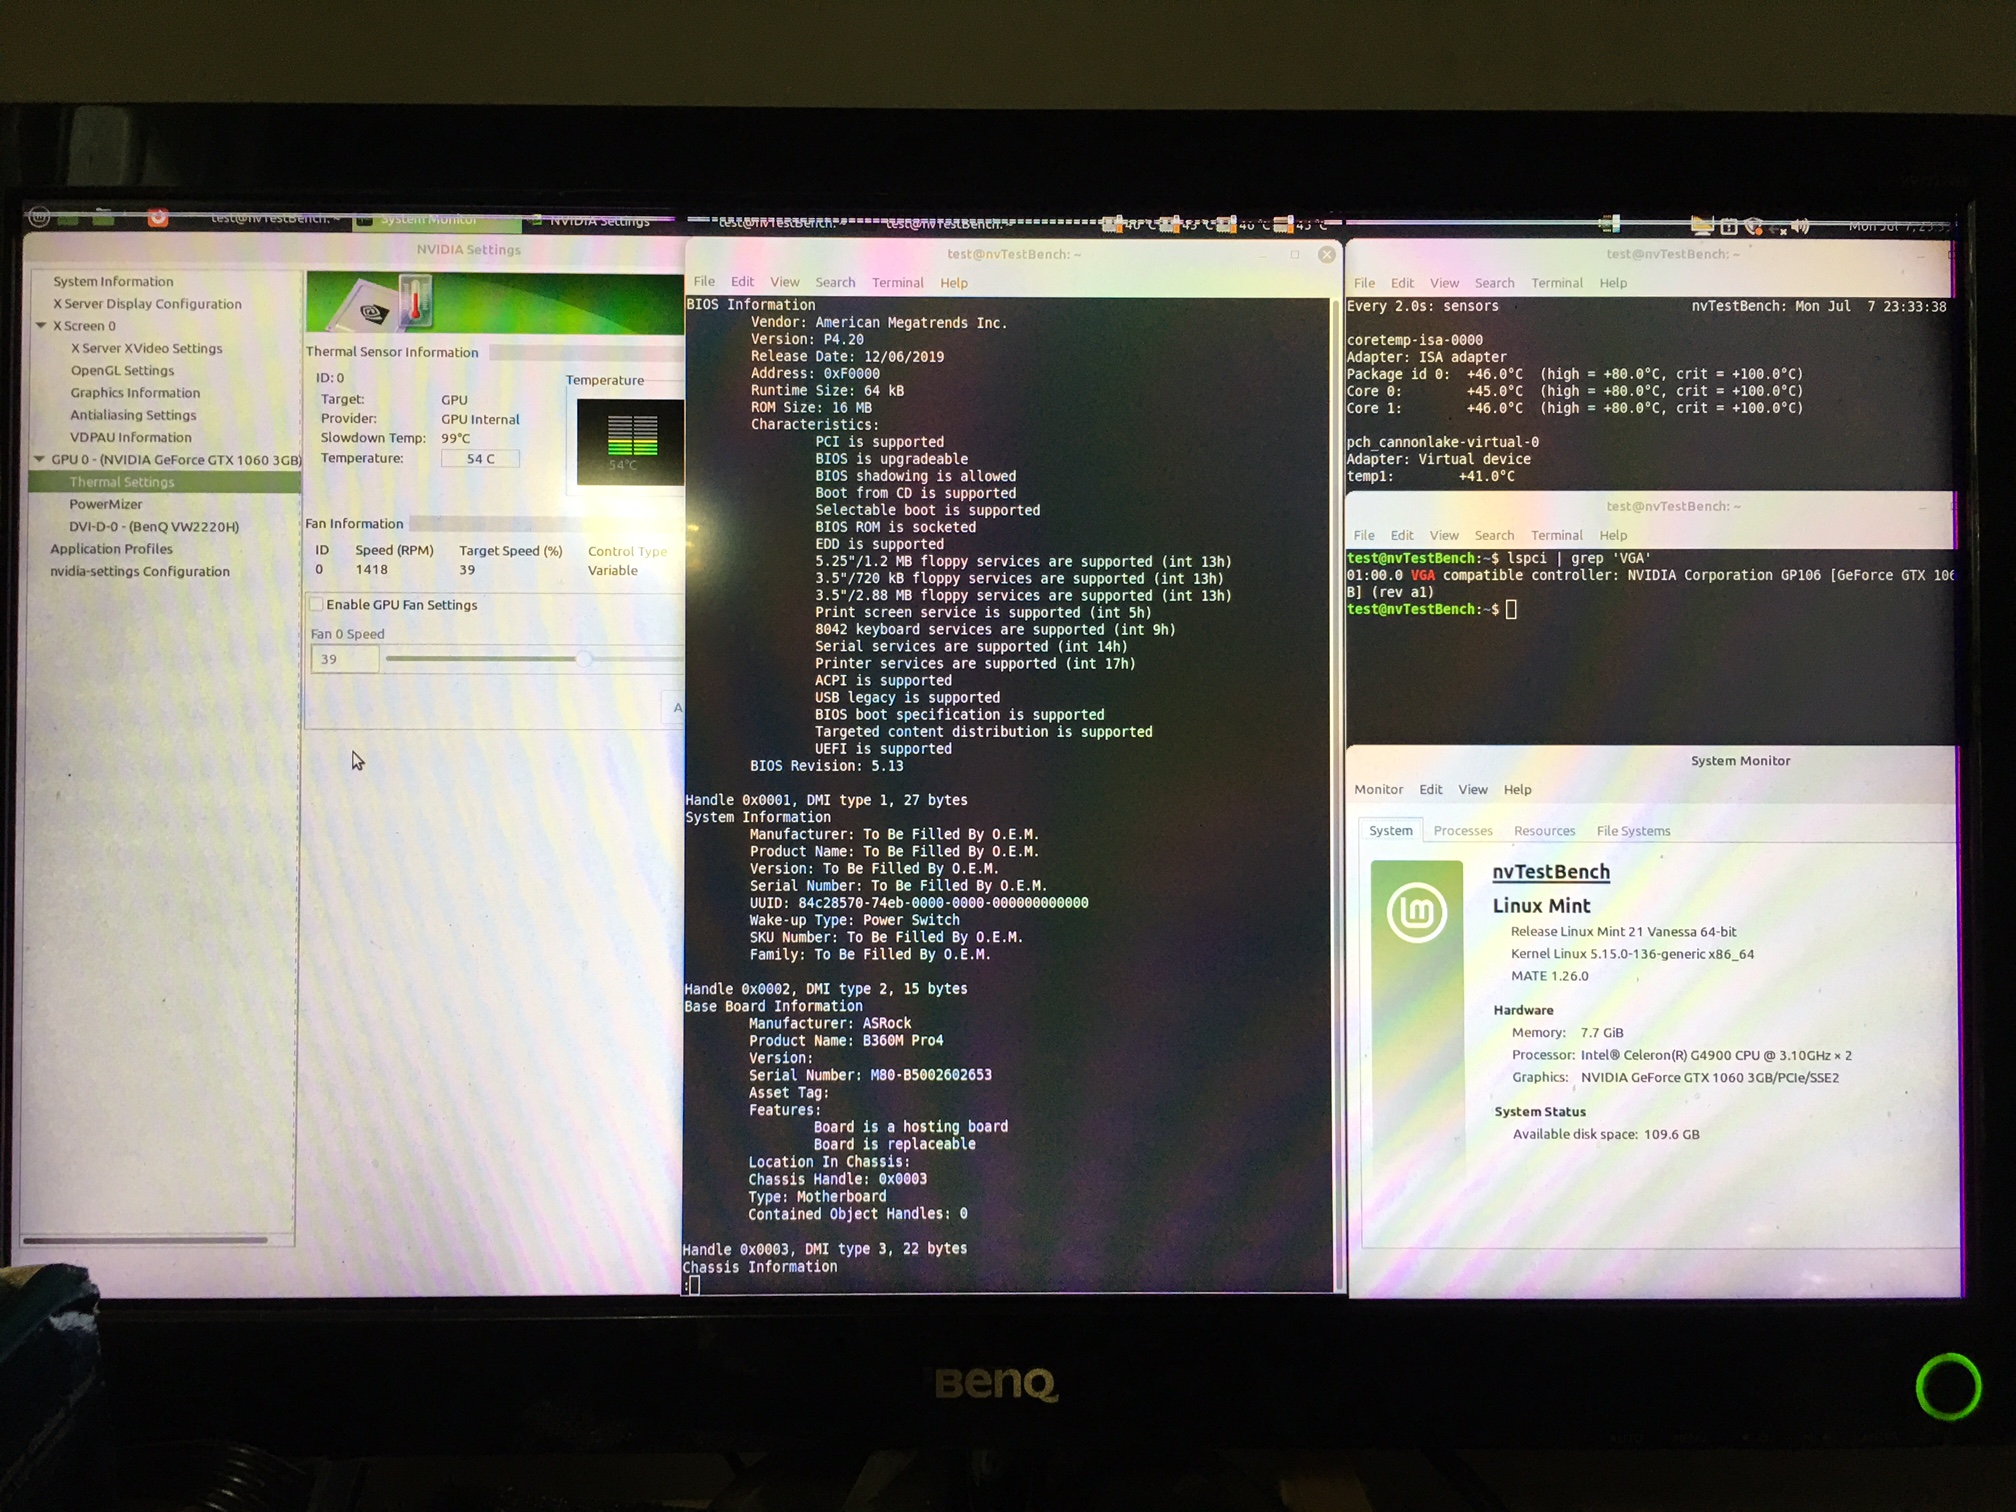The image size is (2016, 1512).
Task: Open File menu in BIOS Information terminal
Action: pyautogui.click(x=704, y=282)
